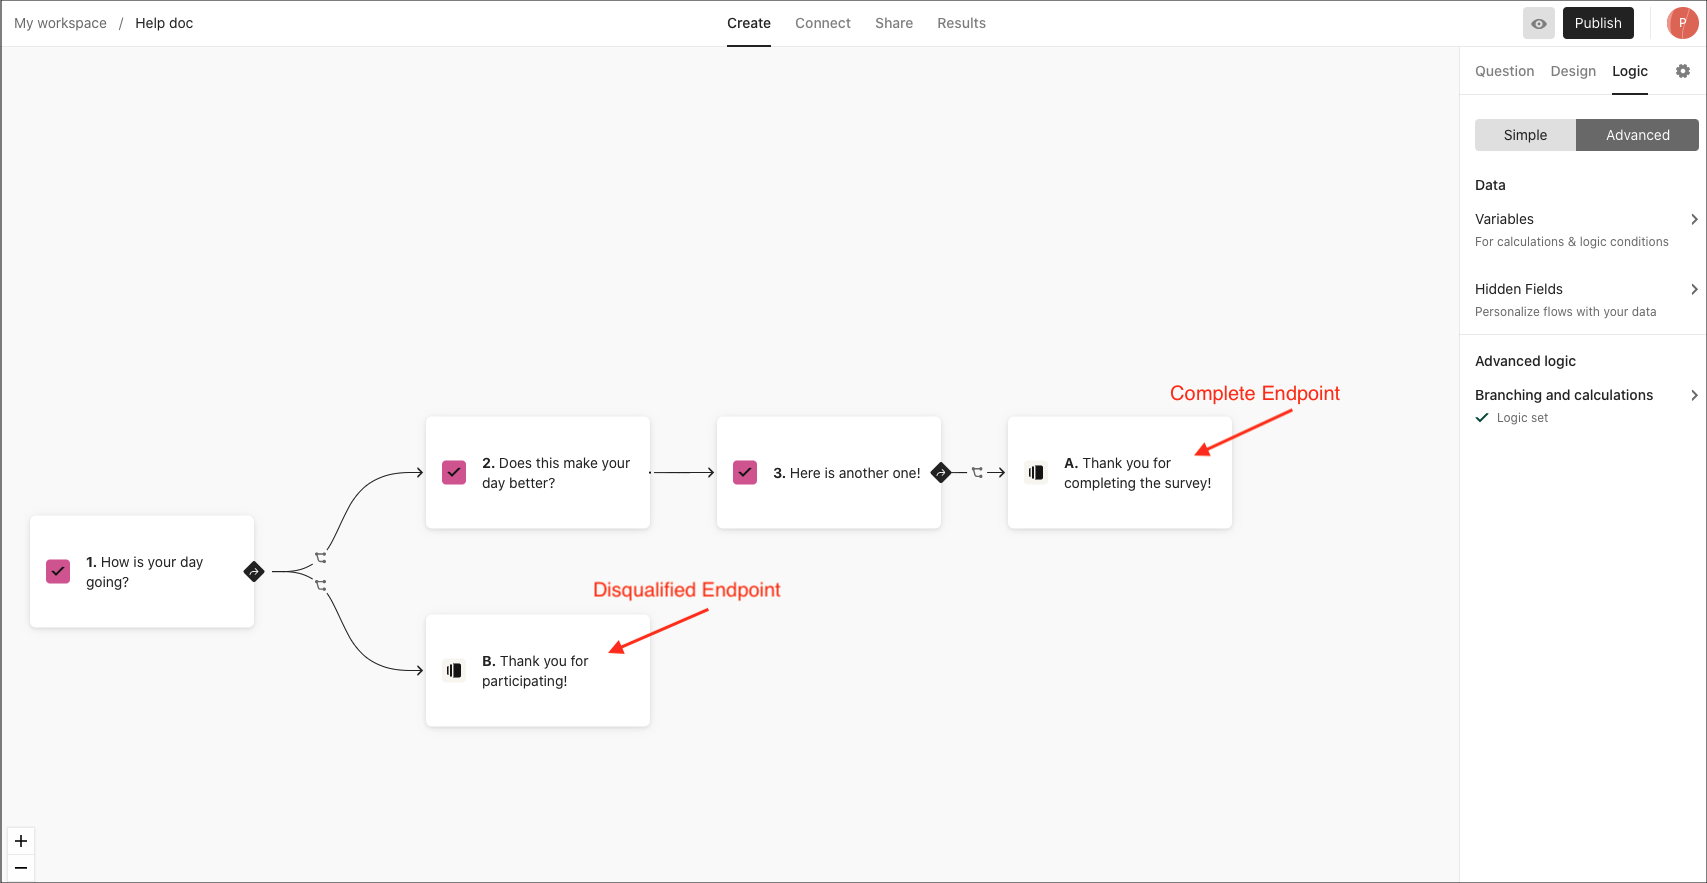Screen dimensions: 1707x883
Task: Expand Branching and calculations
Action: click(x=1586, y=405)
